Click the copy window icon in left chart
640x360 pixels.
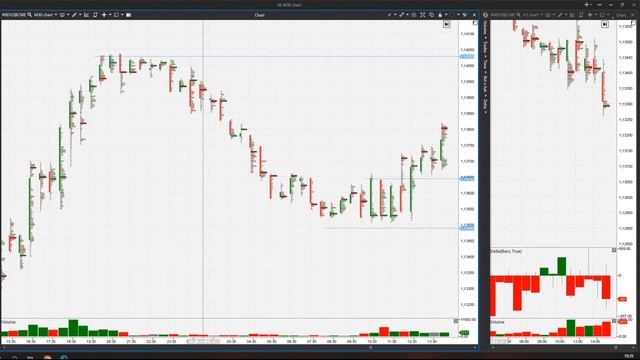(x=431, y=15)
